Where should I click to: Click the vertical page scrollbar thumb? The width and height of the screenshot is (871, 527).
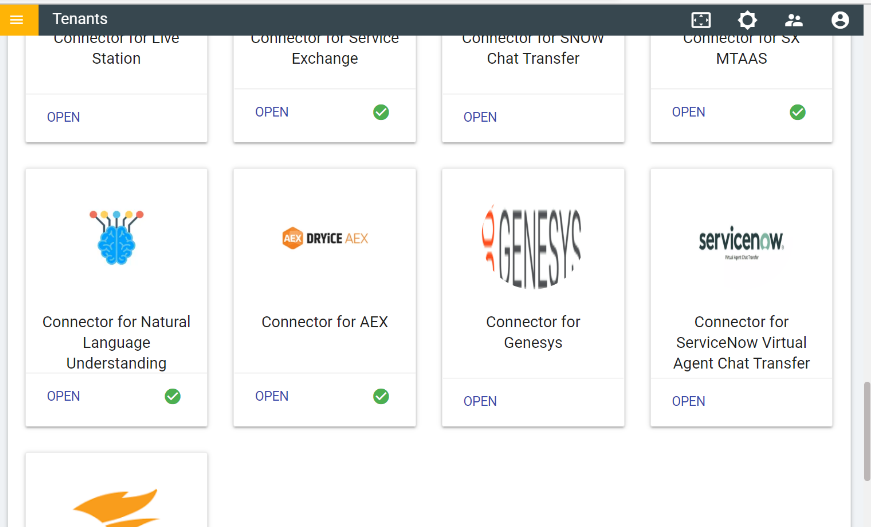pyautogui.click(x=865, y=430)
